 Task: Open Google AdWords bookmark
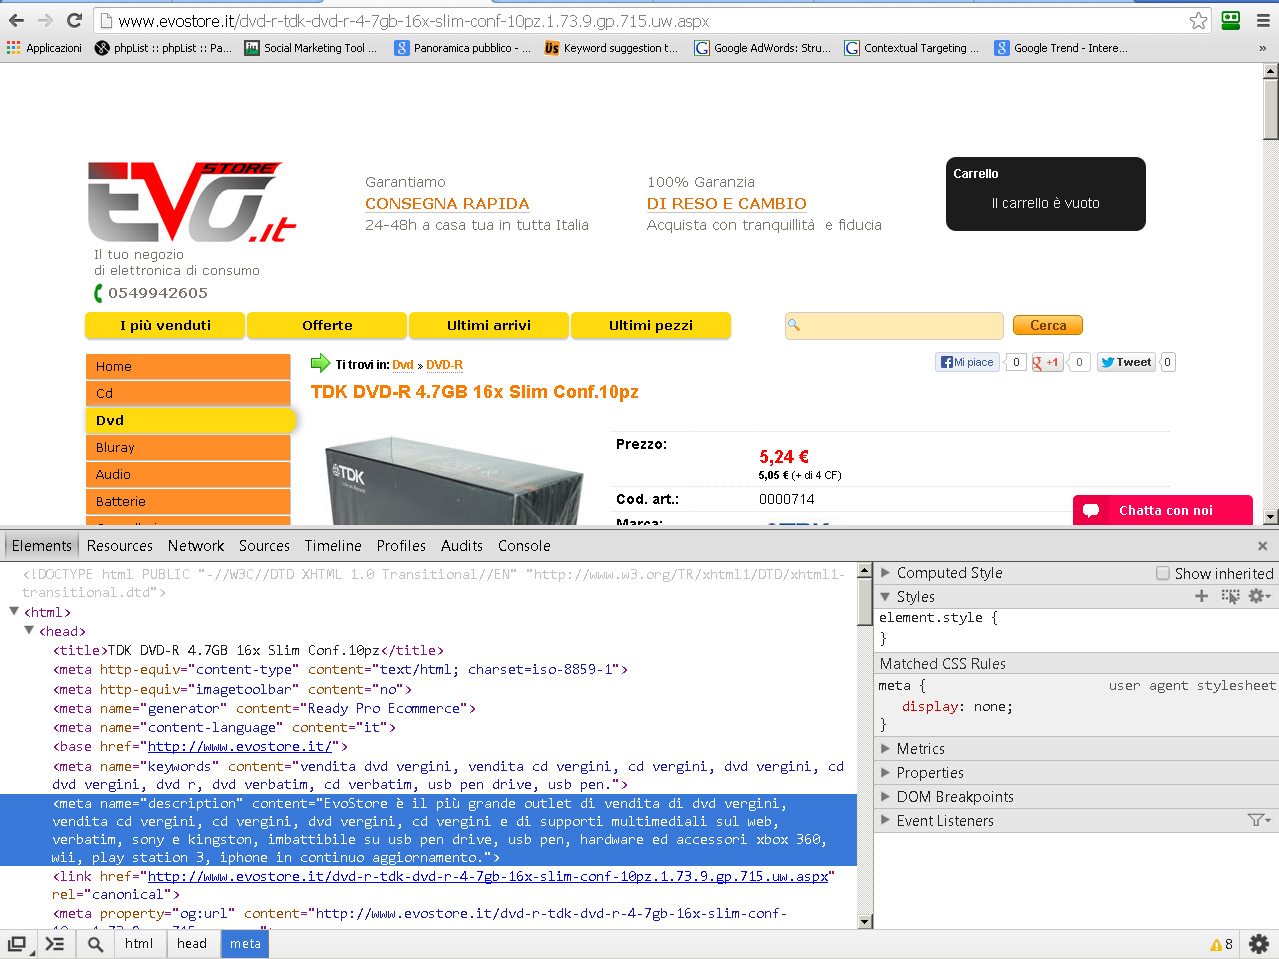click(x=763, y=47)
